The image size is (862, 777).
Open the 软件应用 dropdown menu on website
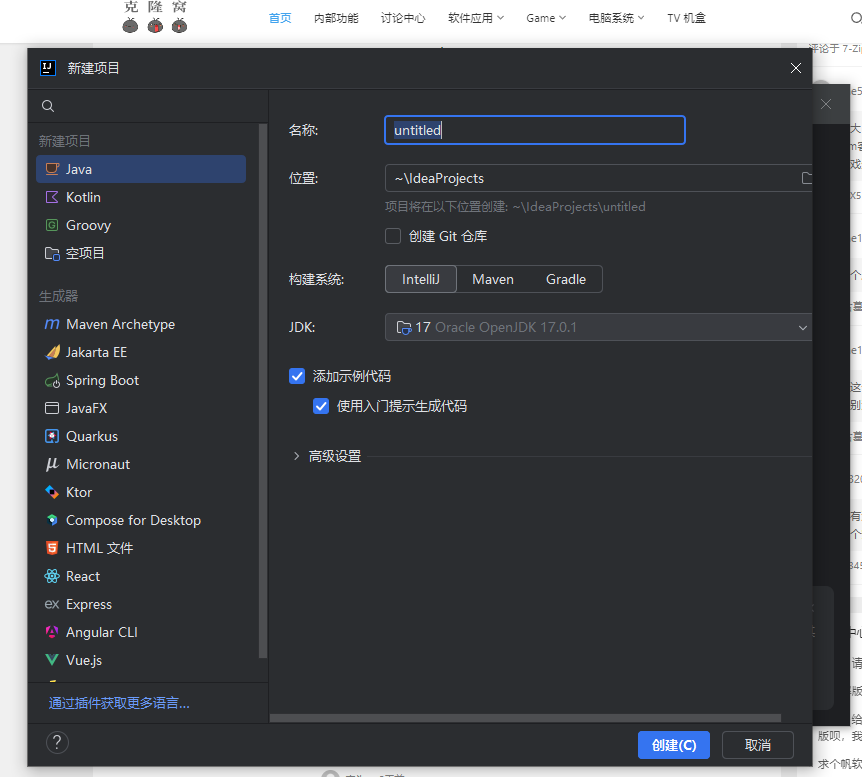(x=476, y=18)
